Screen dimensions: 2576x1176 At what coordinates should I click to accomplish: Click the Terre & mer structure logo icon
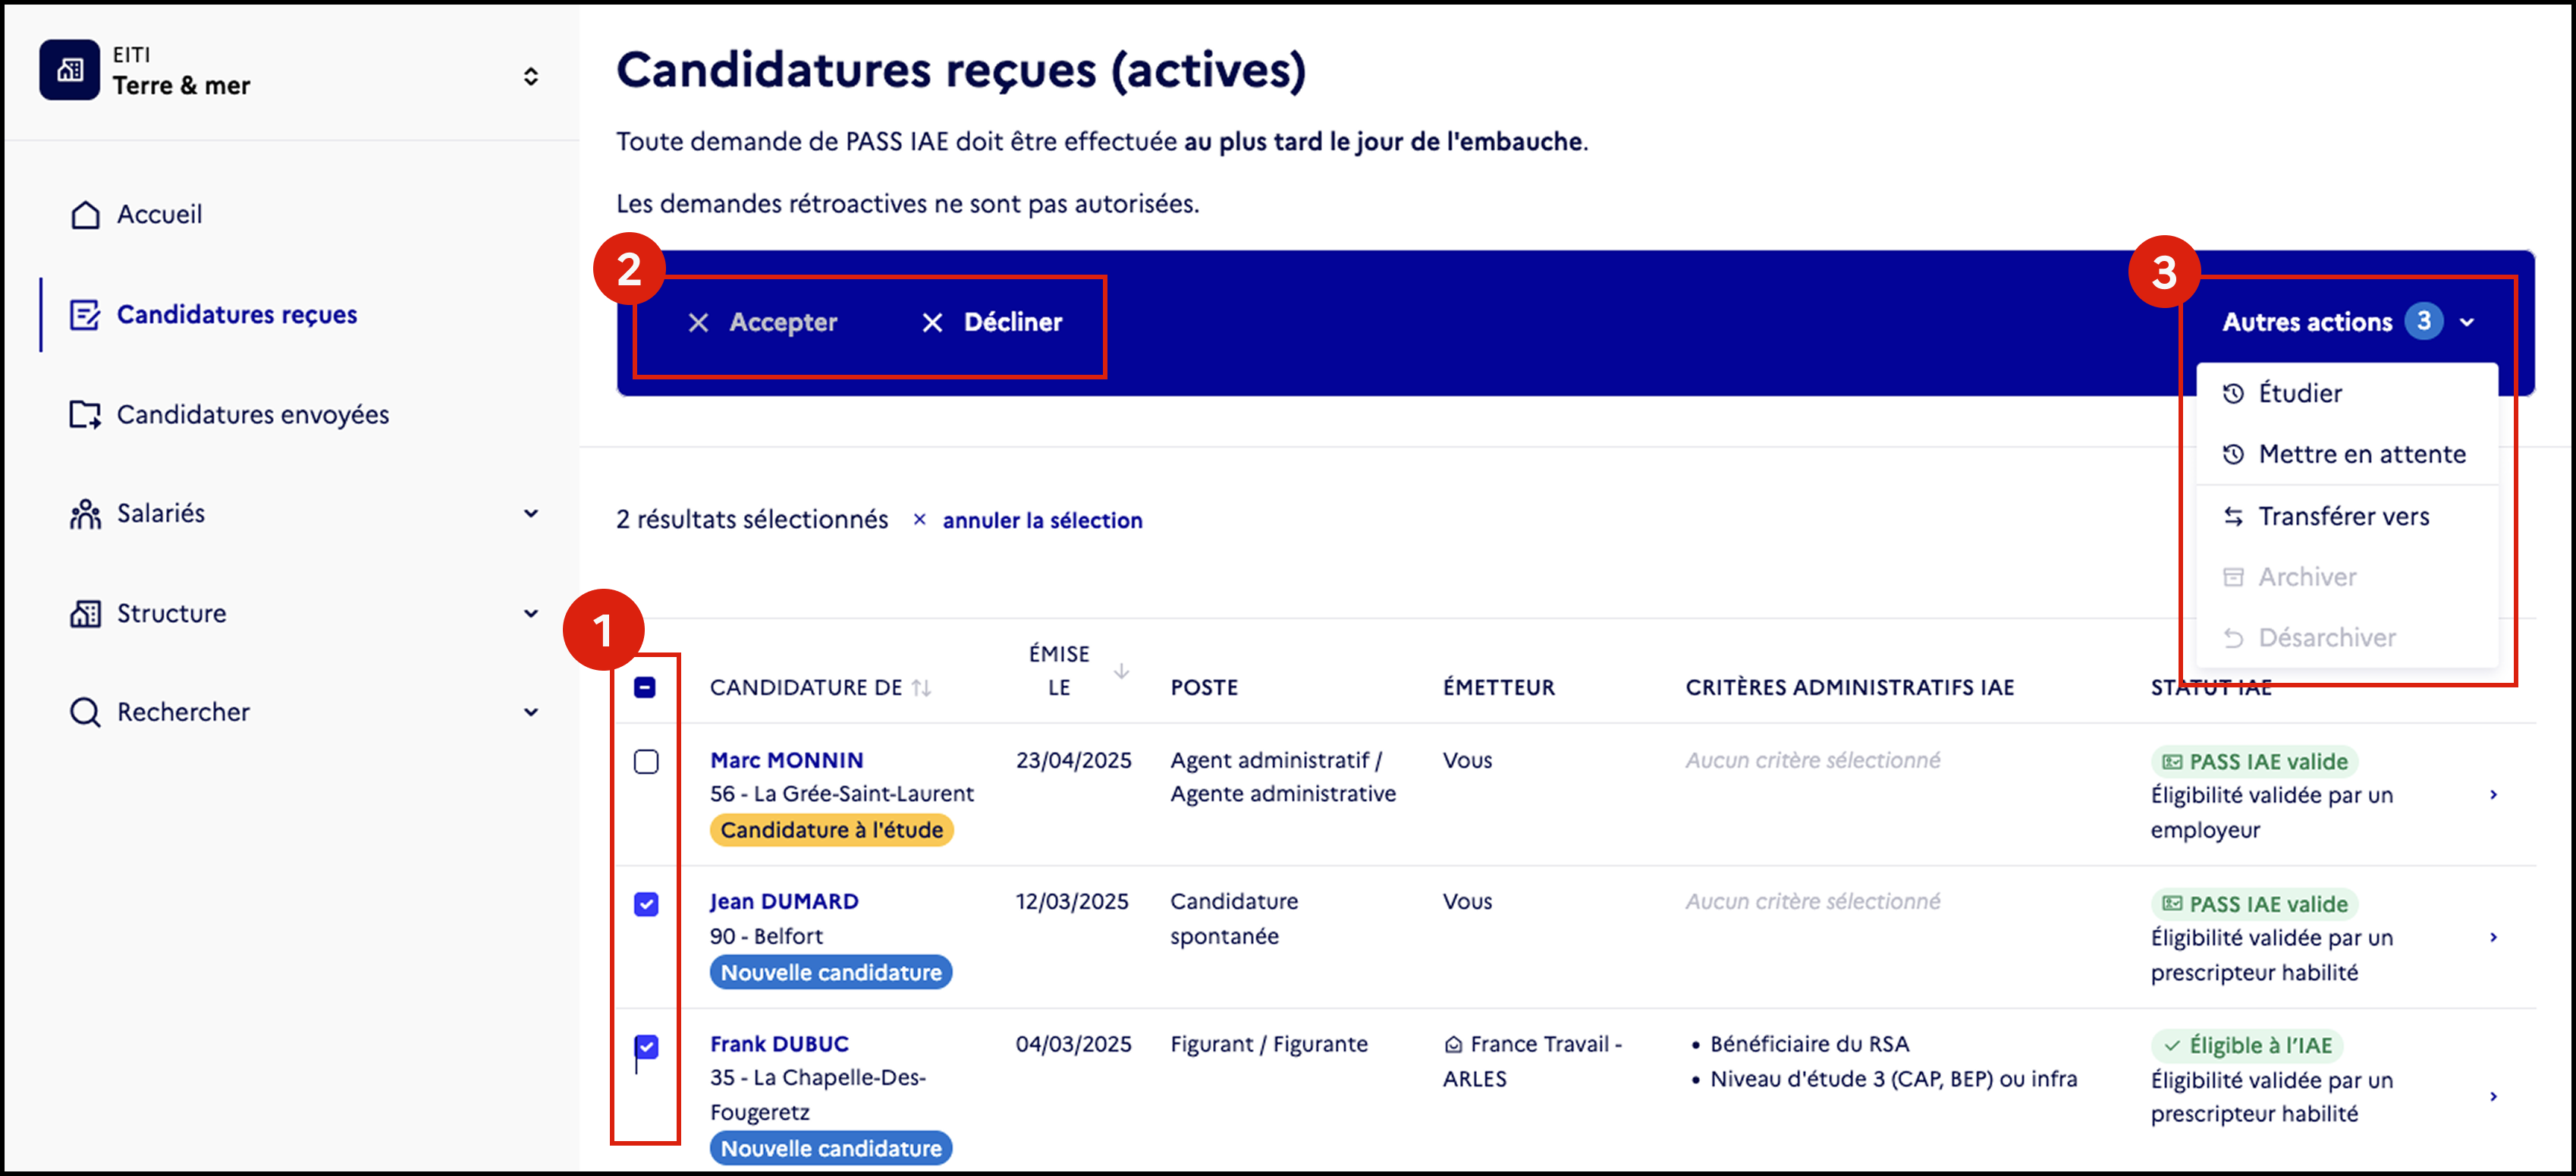[x=69, y=70]
